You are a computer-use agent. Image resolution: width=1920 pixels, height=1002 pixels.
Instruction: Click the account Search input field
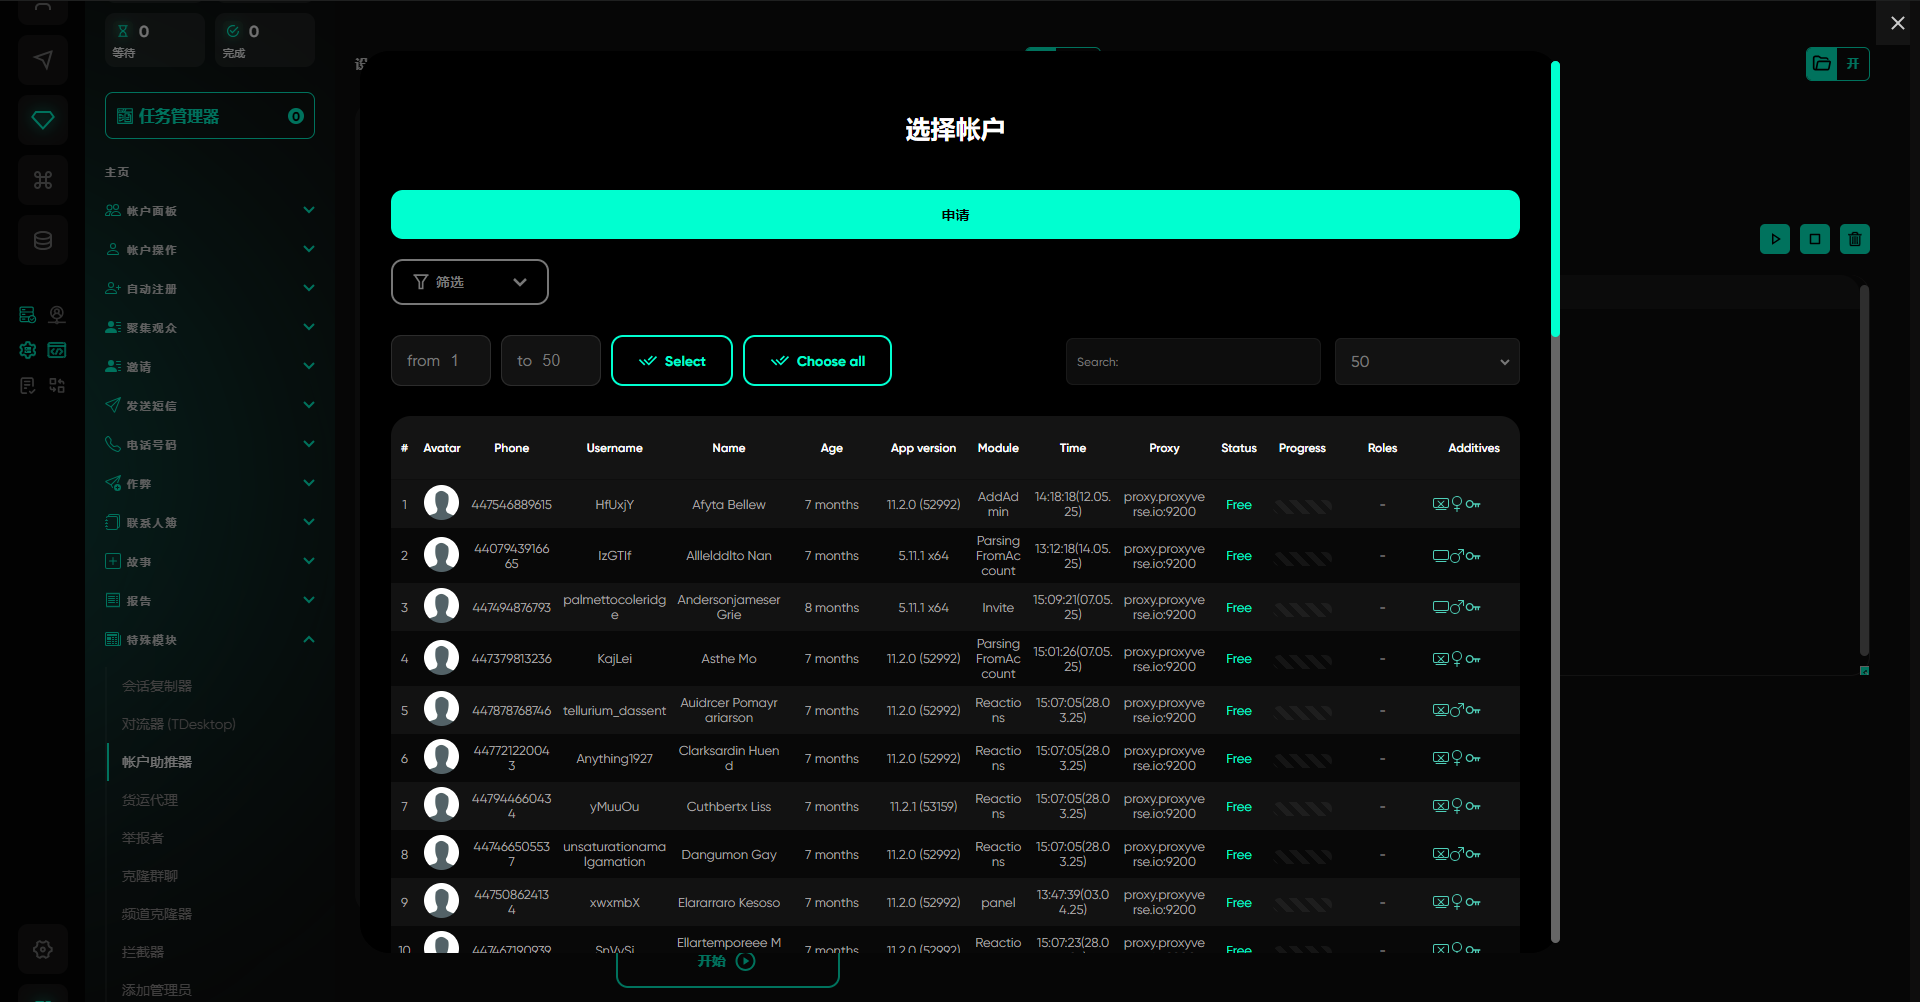(x=1192, y=362)
